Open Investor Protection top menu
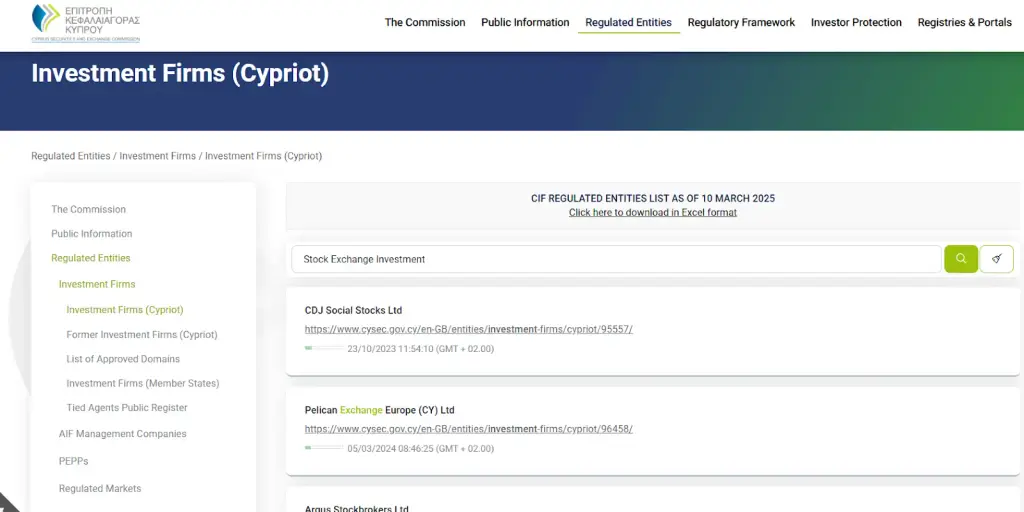This screenshot has height=512, width=1024. coord(856,22)
